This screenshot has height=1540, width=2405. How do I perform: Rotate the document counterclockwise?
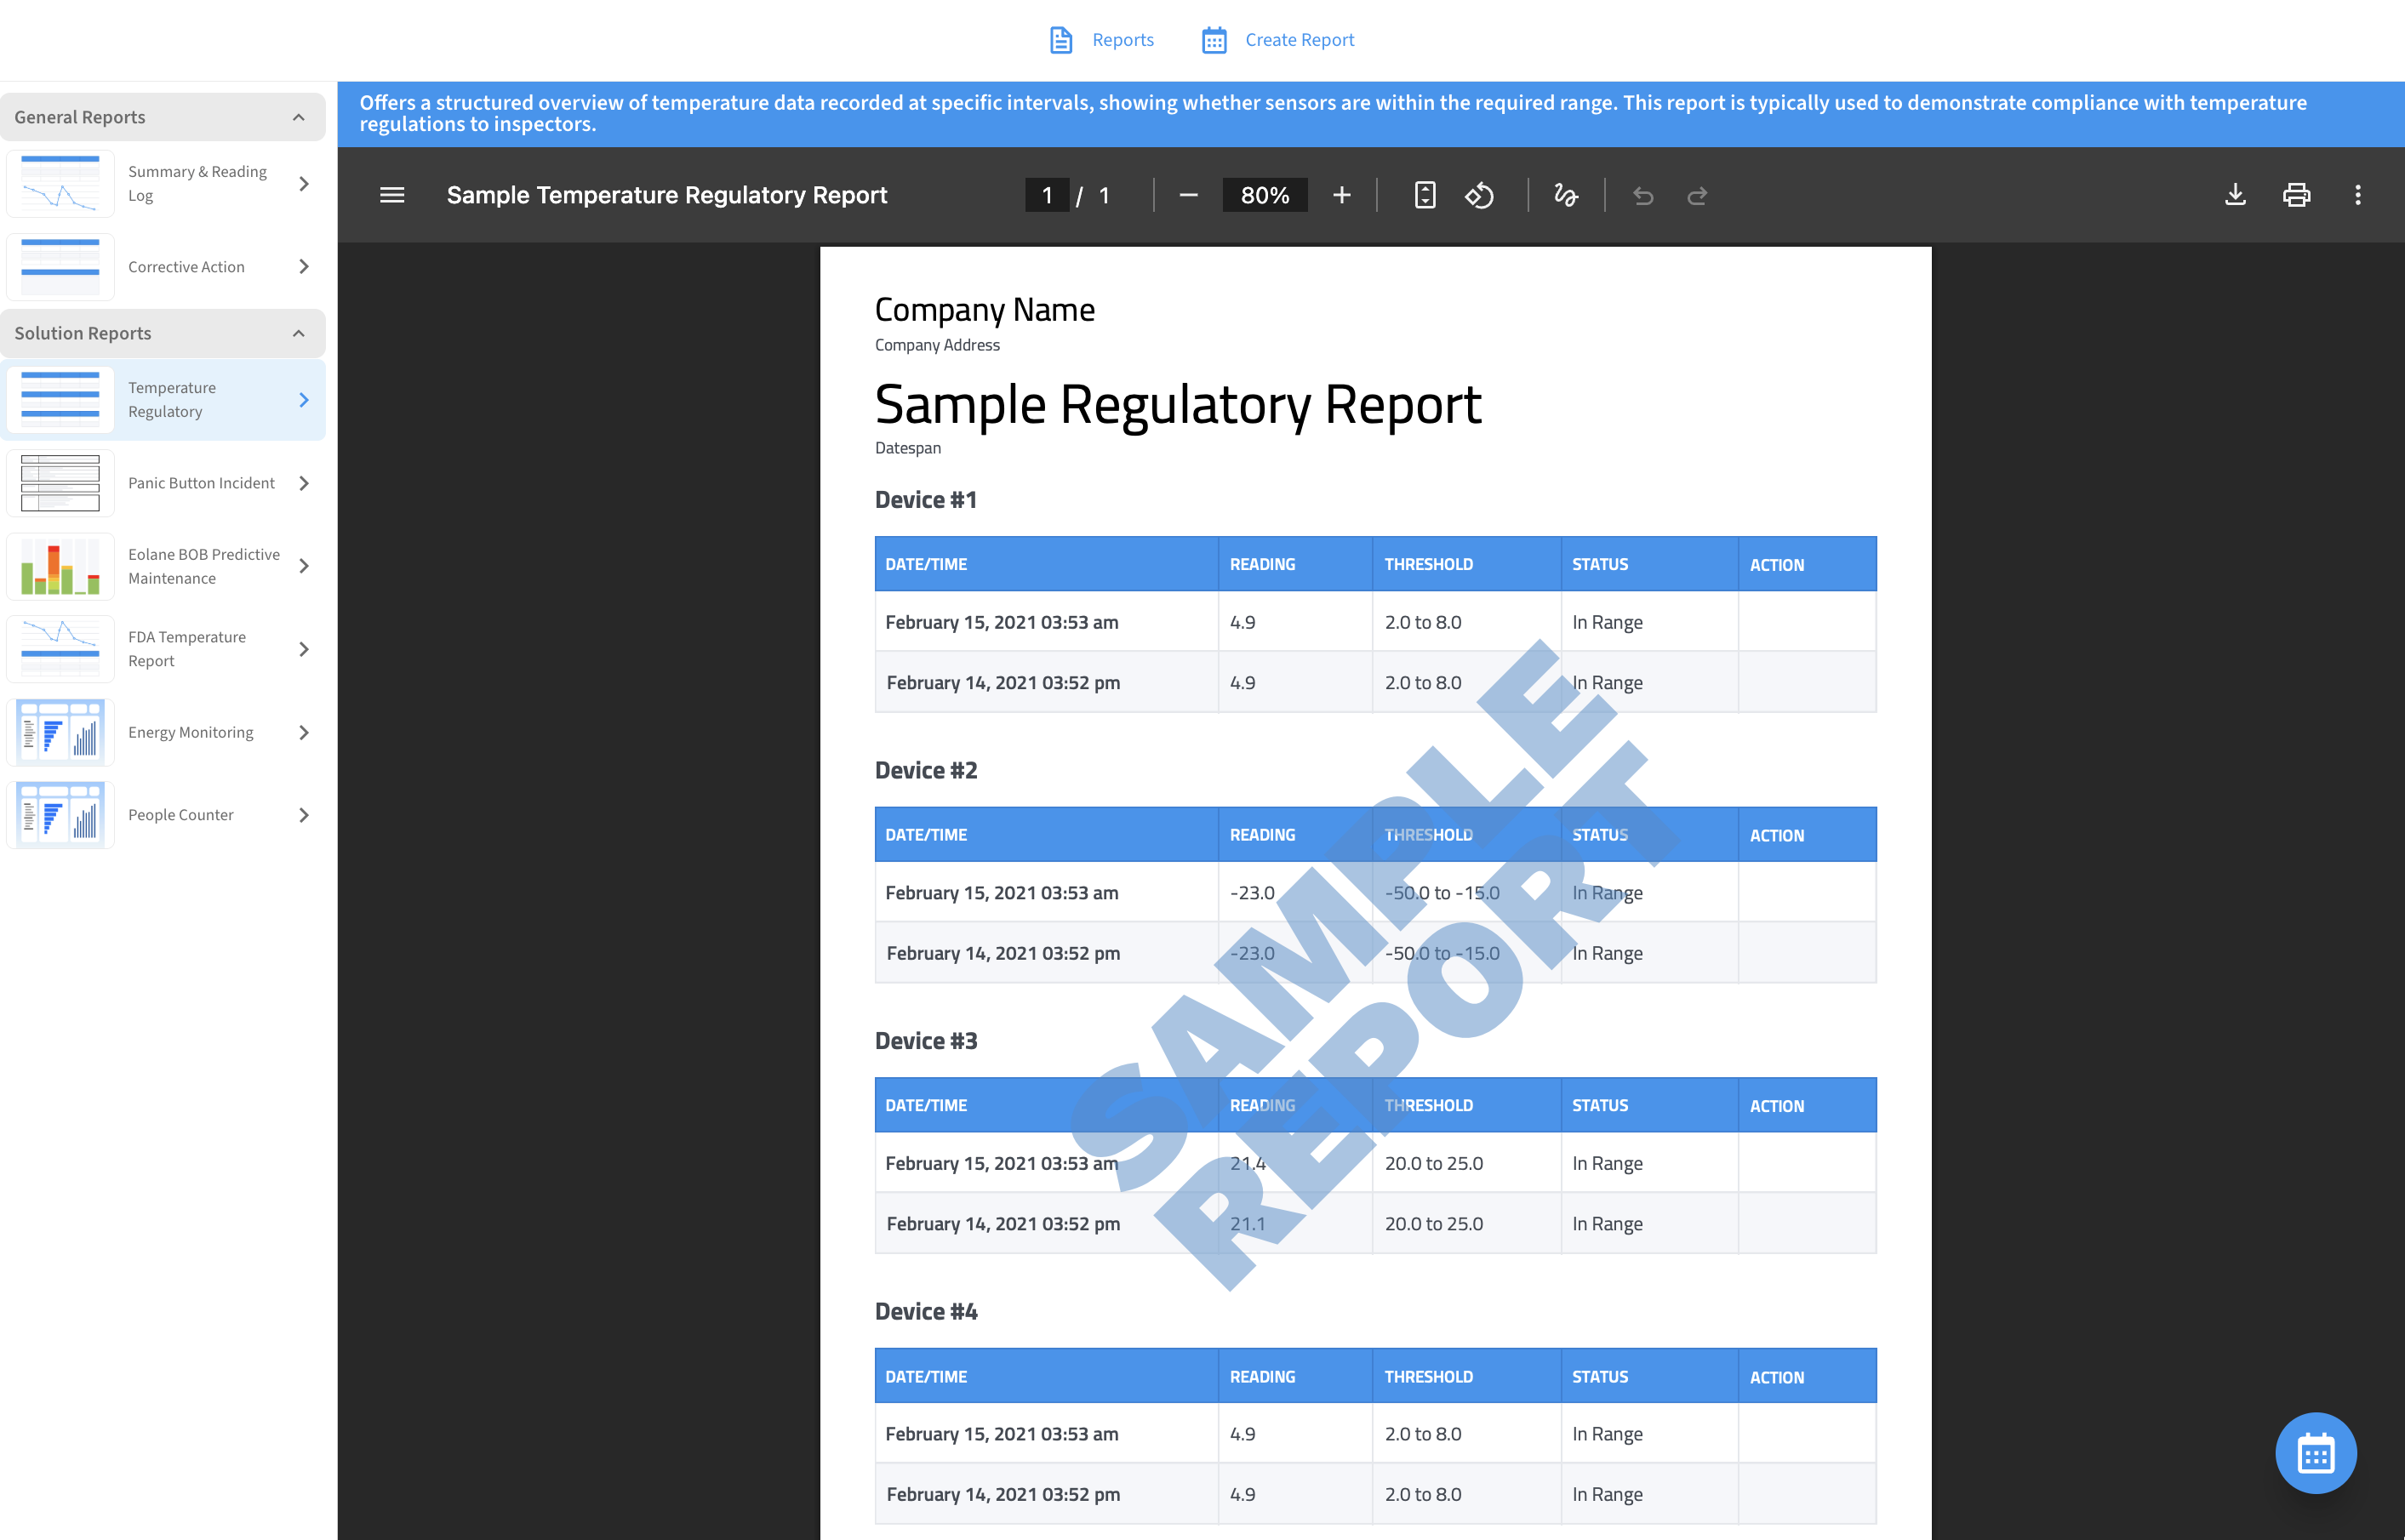tap(1480, 195)
